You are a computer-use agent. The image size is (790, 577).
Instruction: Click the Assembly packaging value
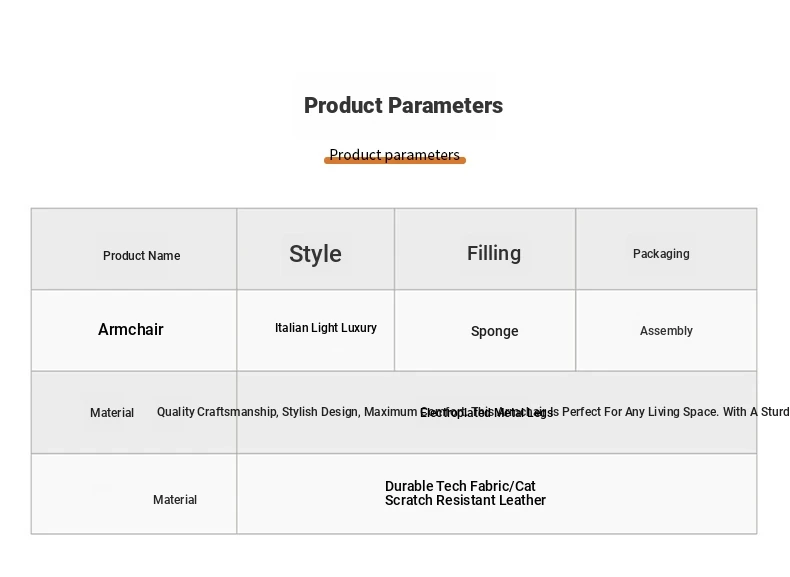coord(666,331)
